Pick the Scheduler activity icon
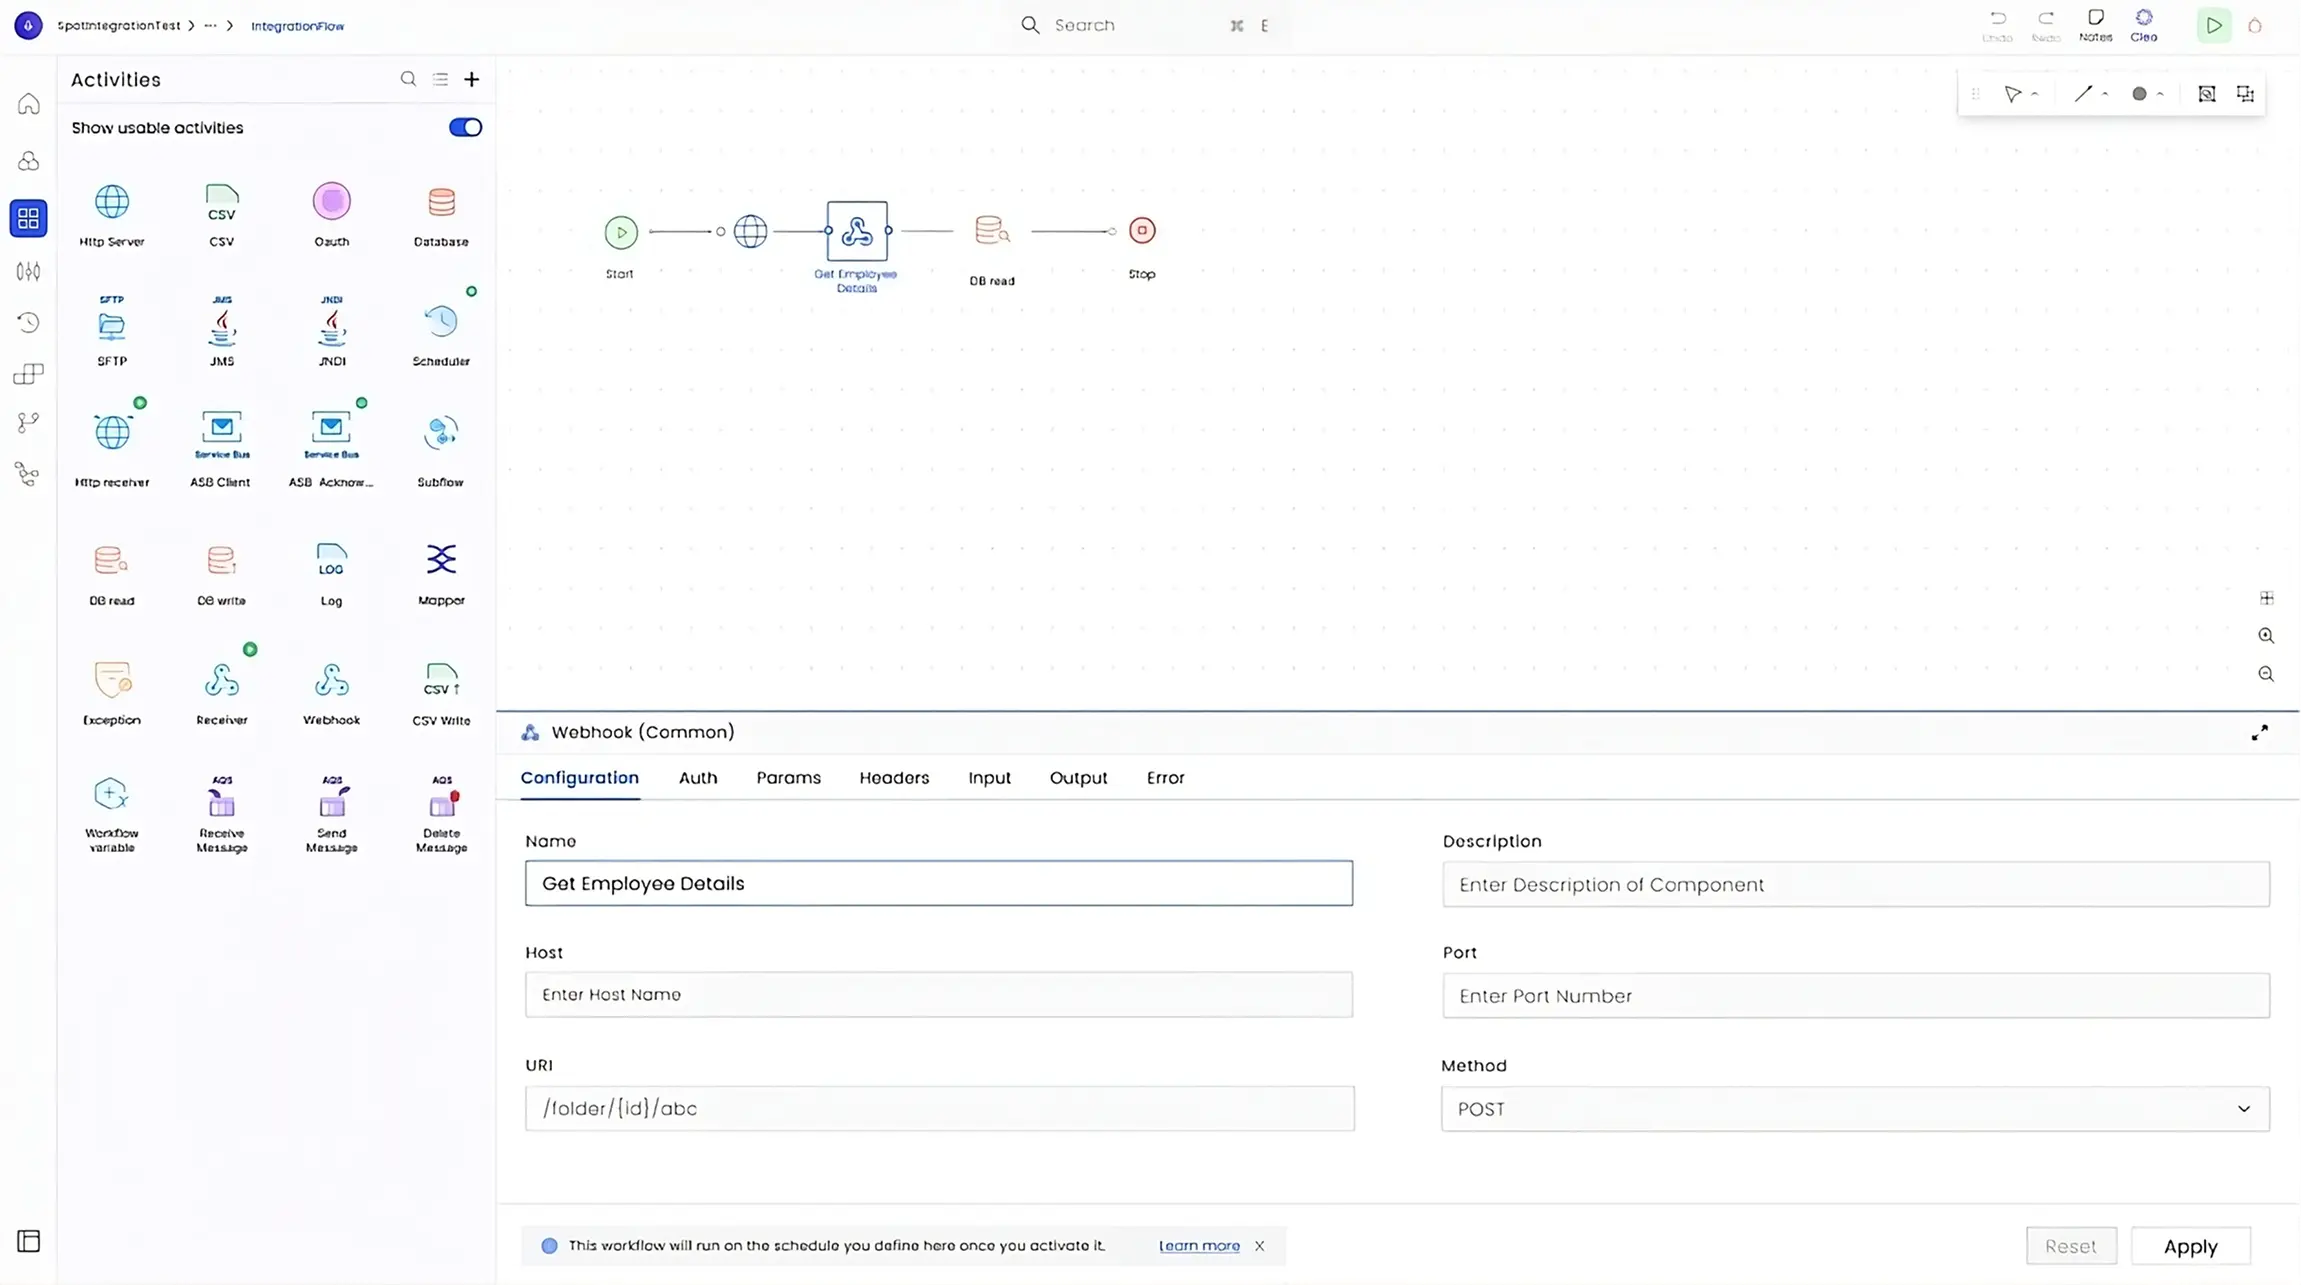 440,322
